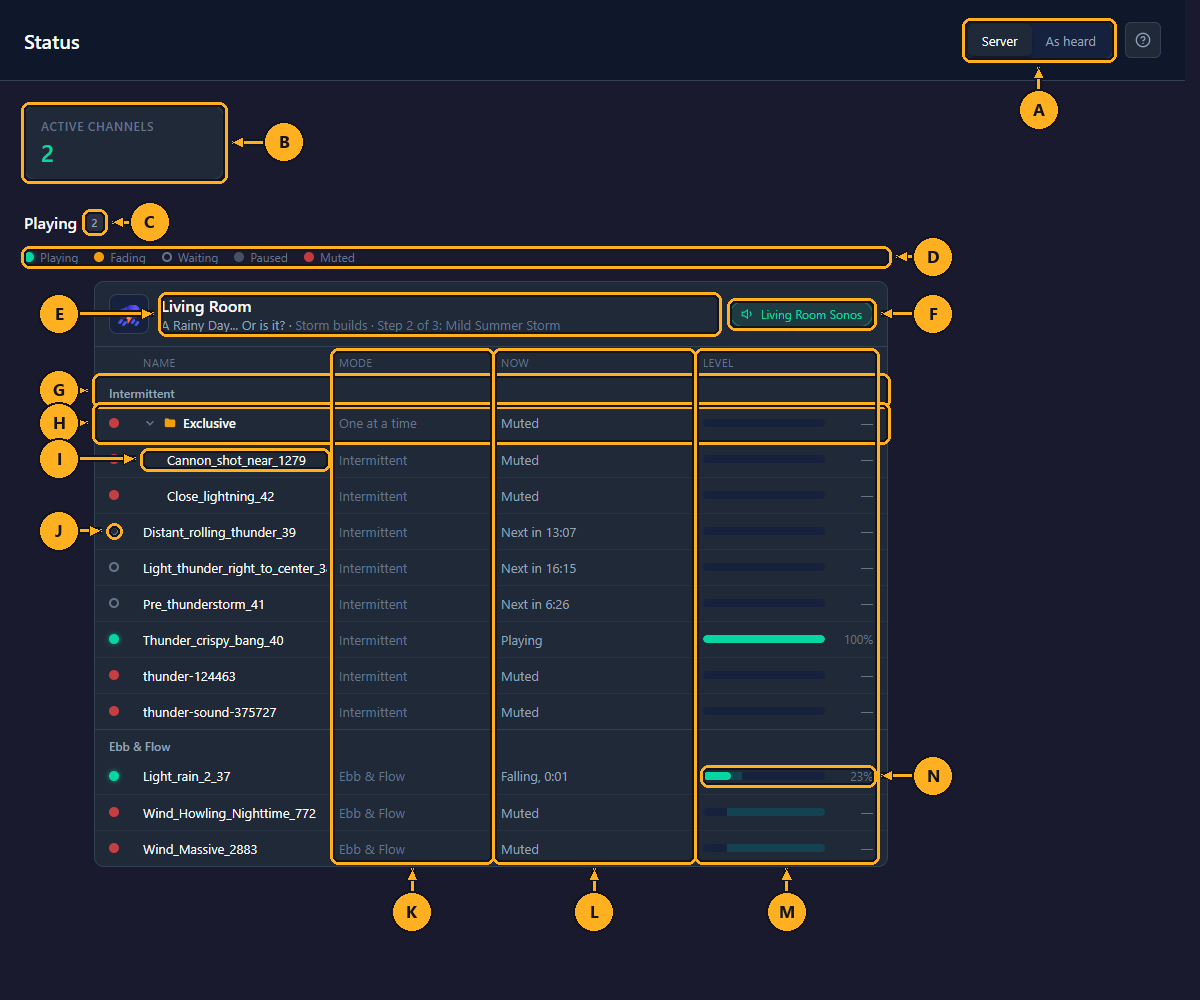Click the muted dot for Close_lightning_42
The height and width of the screenshot is (1000, 1200).
[114, 495]
